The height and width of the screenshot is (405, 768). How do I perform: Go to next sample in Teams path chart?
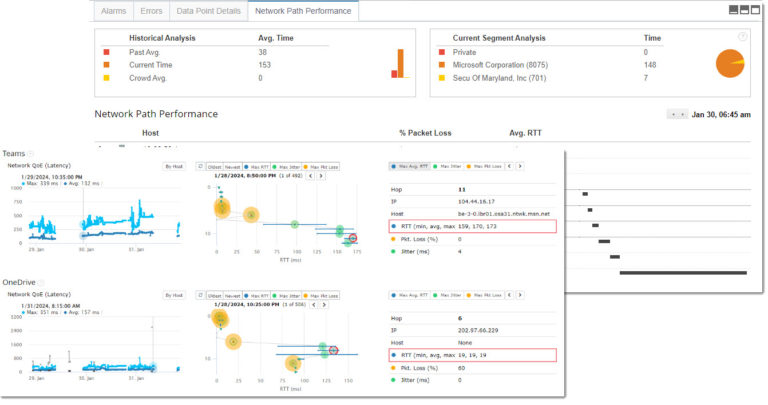point(321,176)
